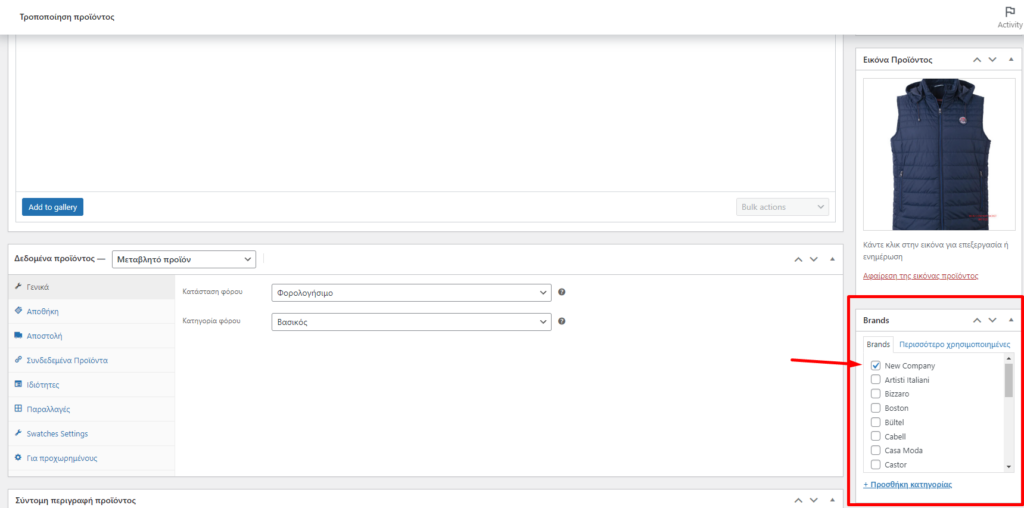Enable the Casa Moda brand checkbox
Screen dimensions: 1024x508
(x=876, y=450)
